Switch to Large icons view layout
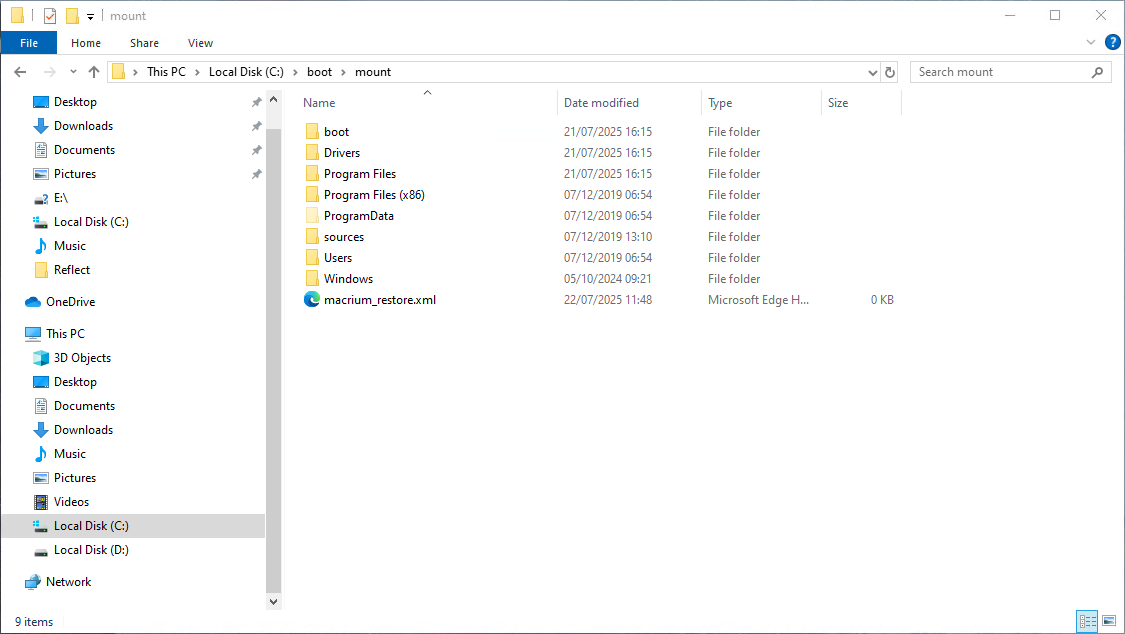Image resolution: width=1125 pixels, height=634 pixels. tap(1109, 620)
